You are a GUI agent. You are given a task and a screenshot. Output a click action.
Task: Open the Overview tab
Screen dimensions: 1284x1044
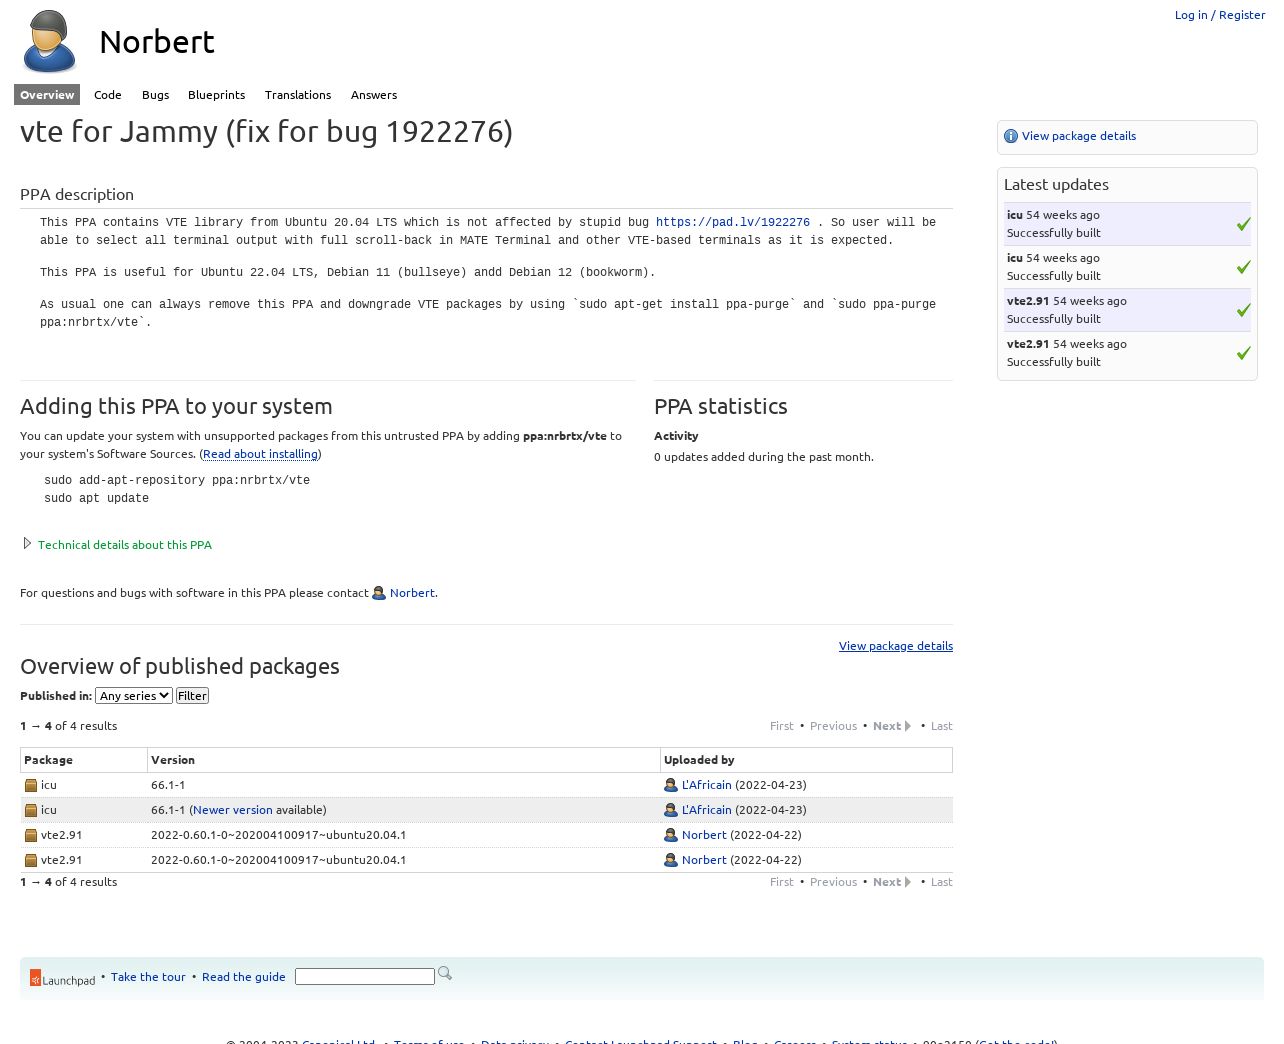pos(47,95)
